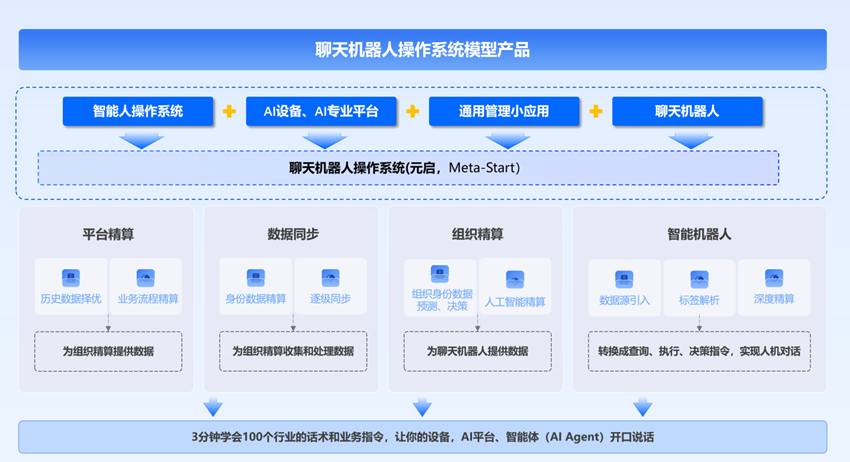
Task: Select the 平台精算 section heading
Action: 108,234
